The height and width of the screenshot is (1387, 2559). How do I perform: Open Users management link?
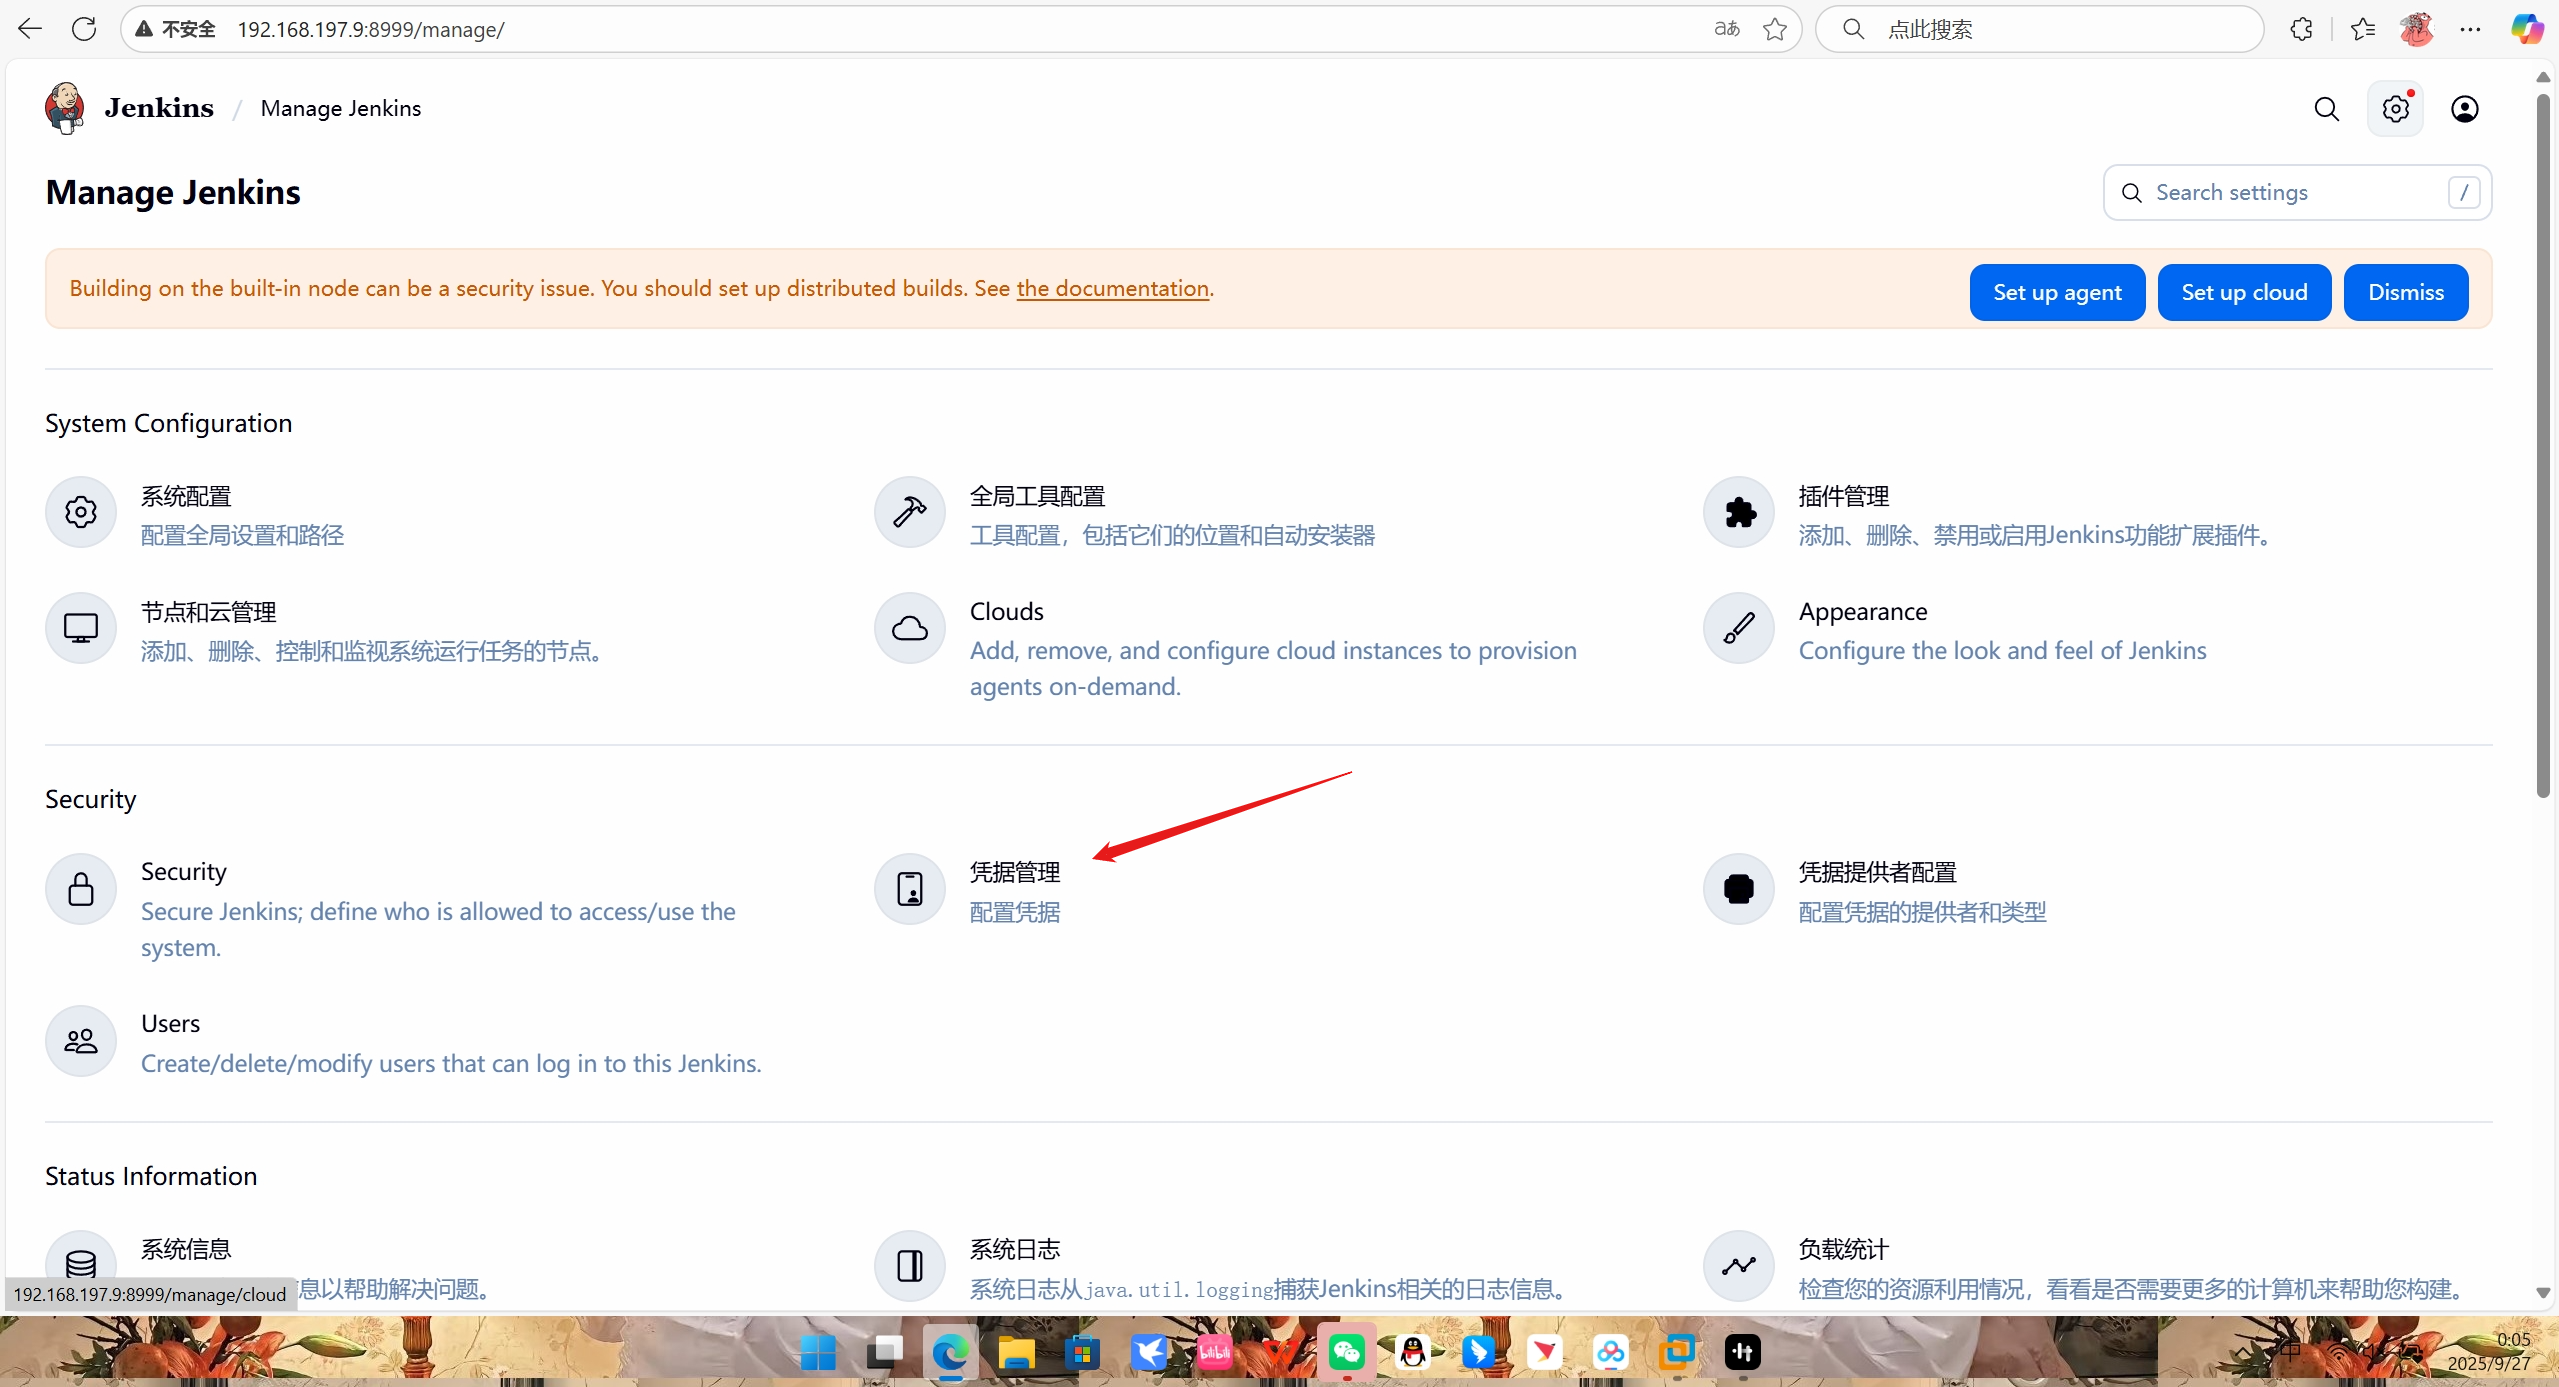[x=170, y=1023]
